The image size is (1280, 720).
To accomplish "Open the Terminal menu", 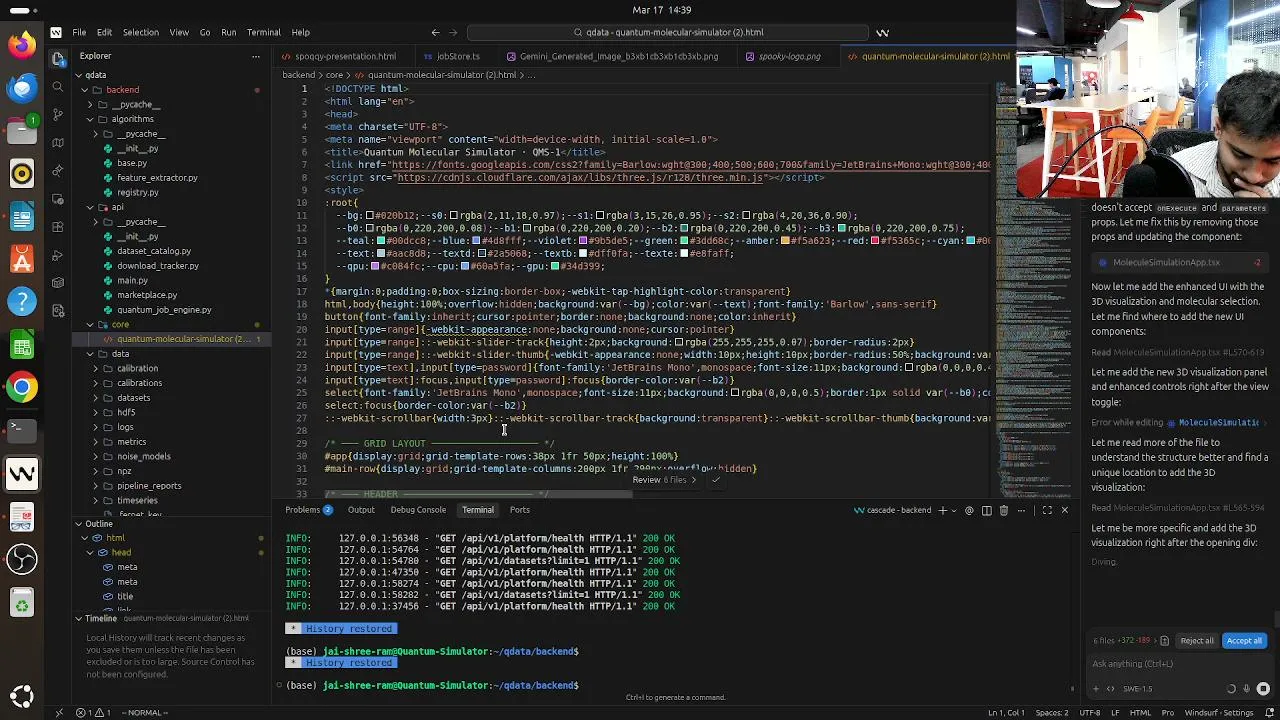I will 264,32.
